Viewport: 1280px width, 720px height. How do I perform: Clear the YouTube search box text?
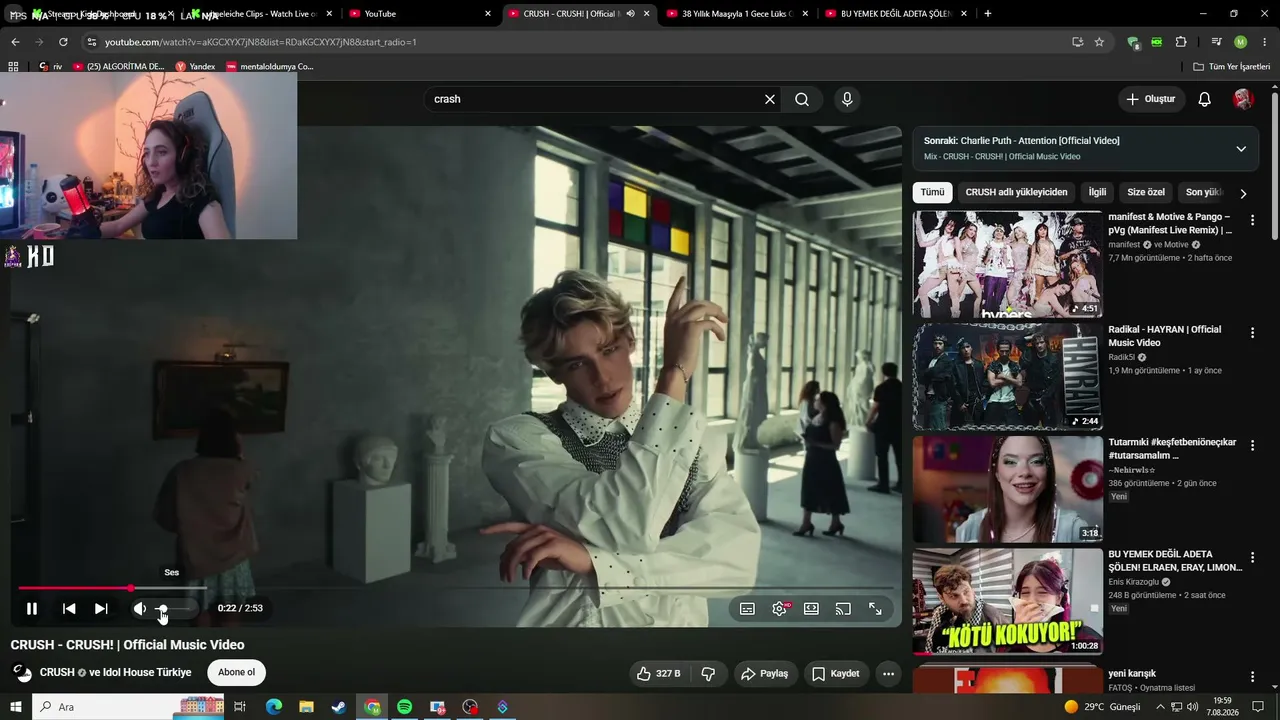(x=770, y=99)
